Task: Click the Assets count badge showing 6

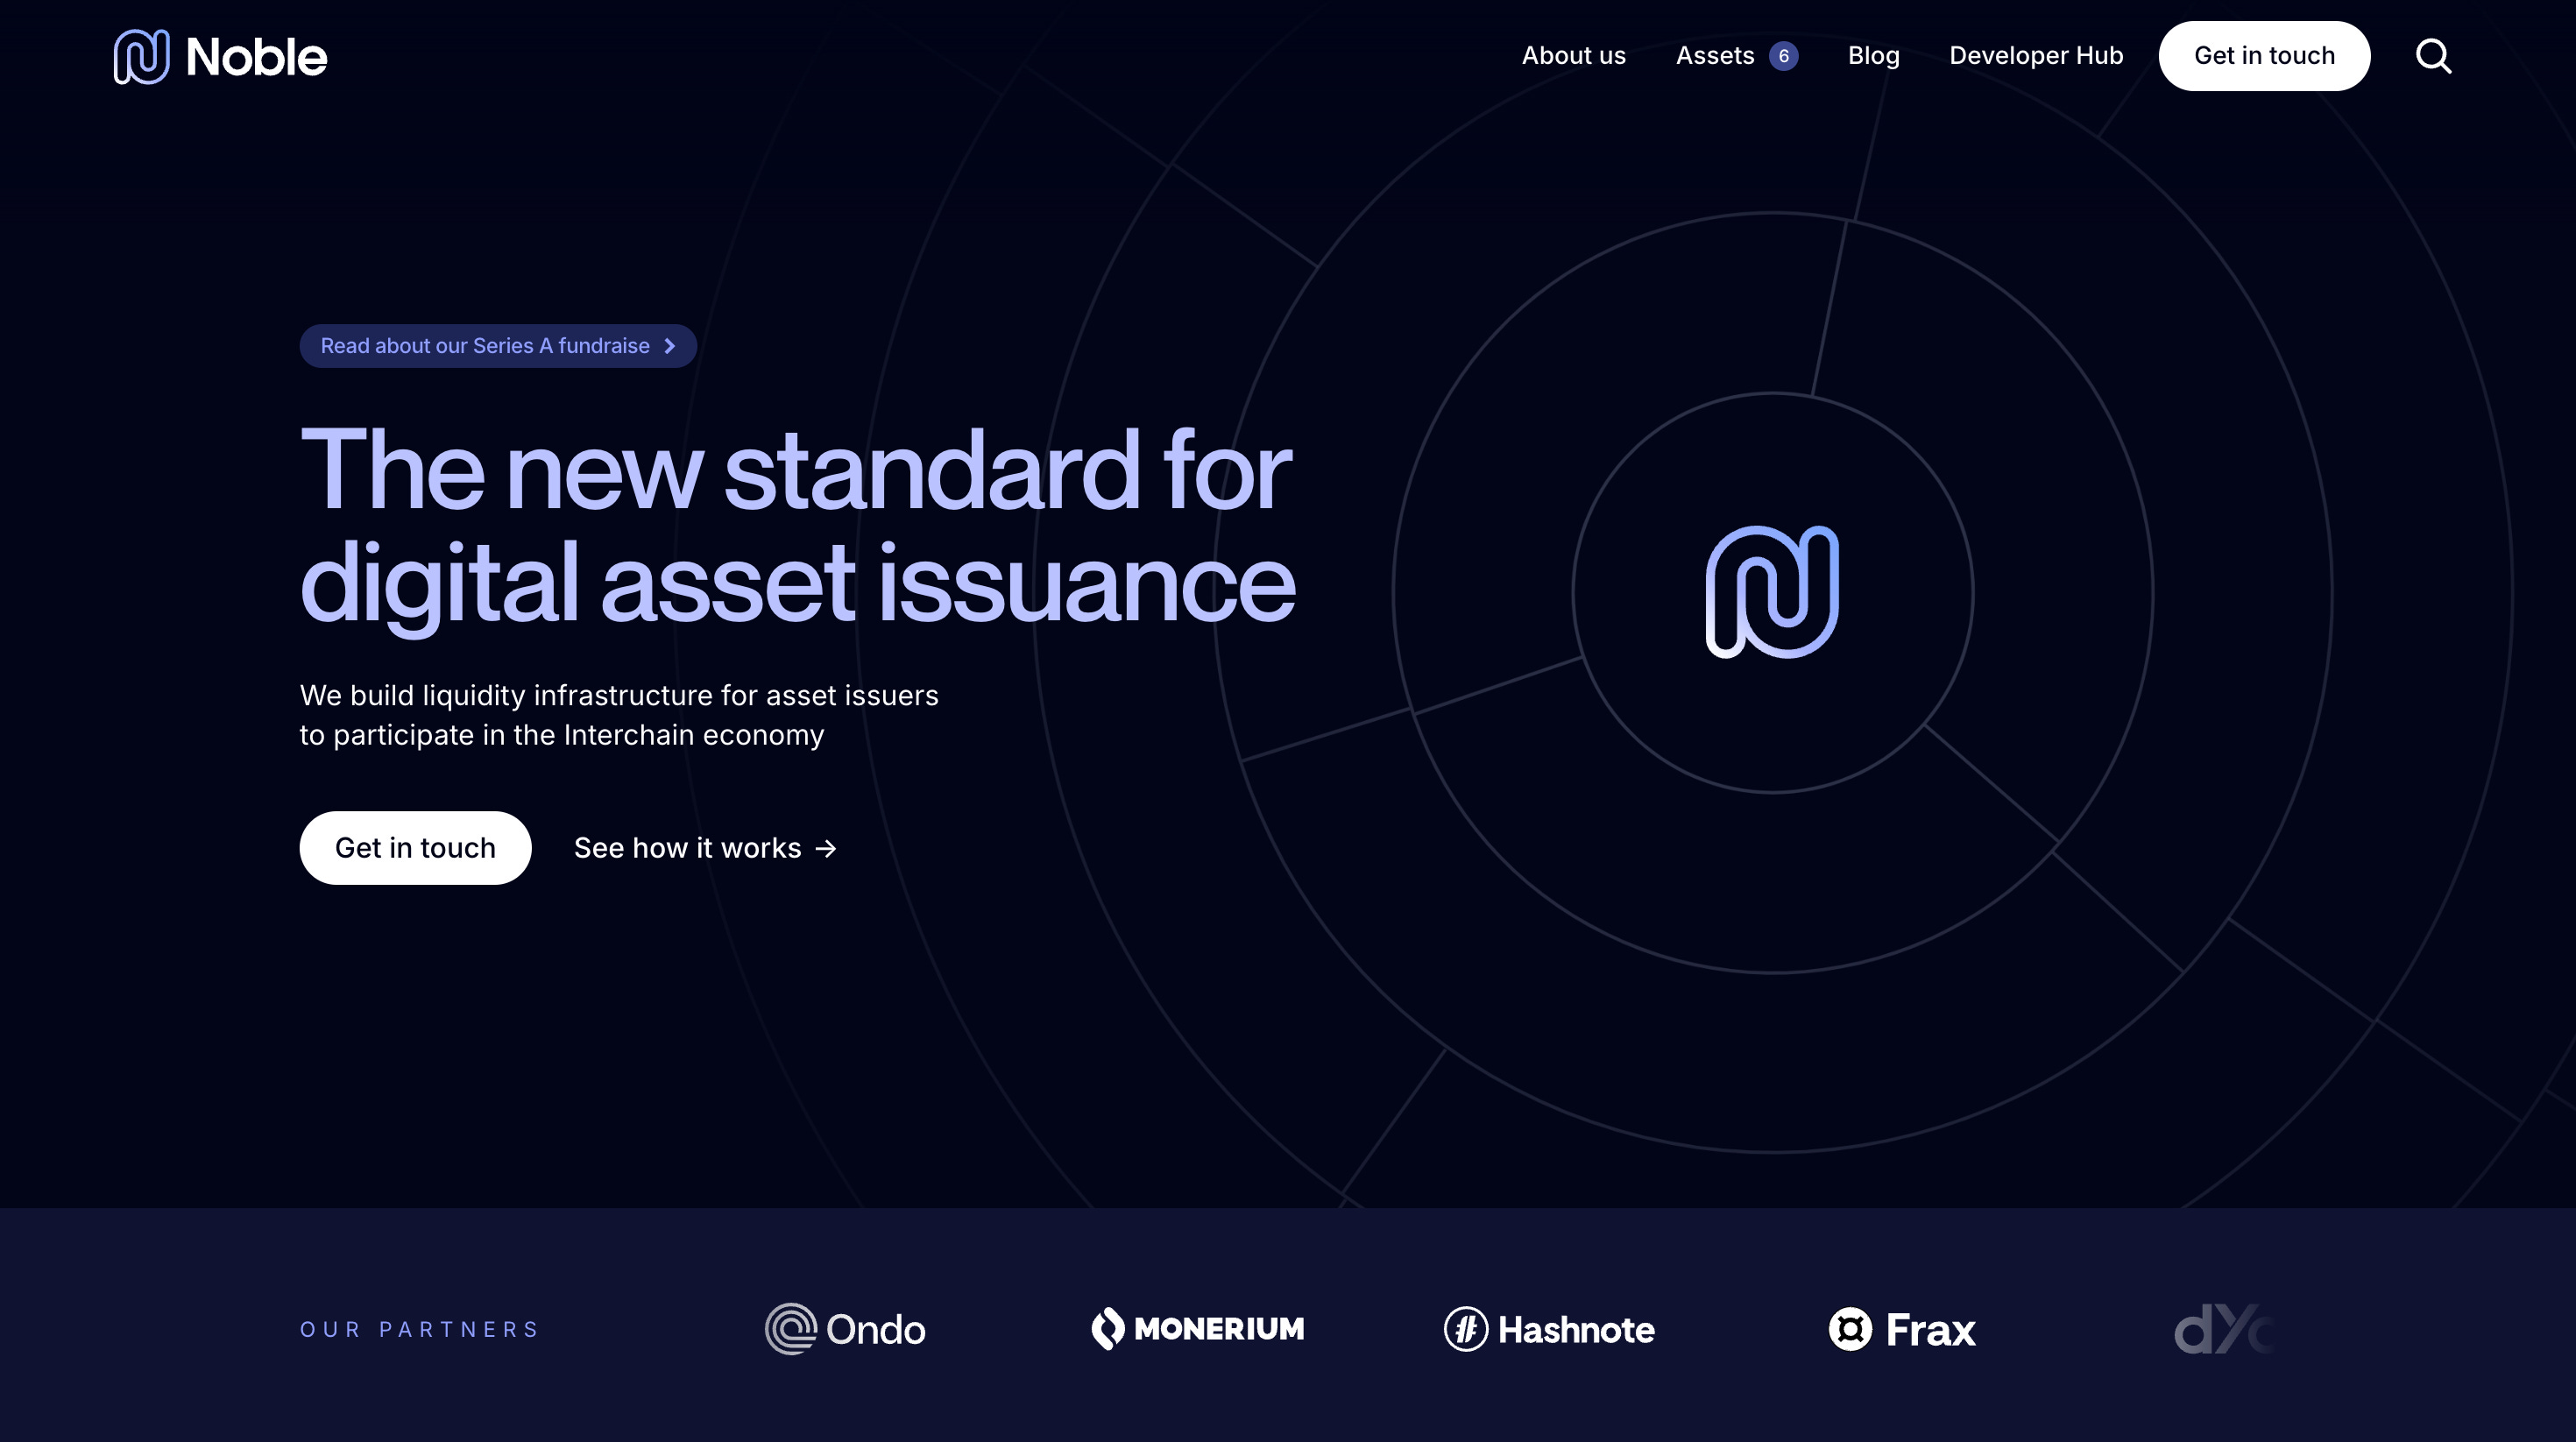Action: pyautogui.click(x=1783, y=56)
